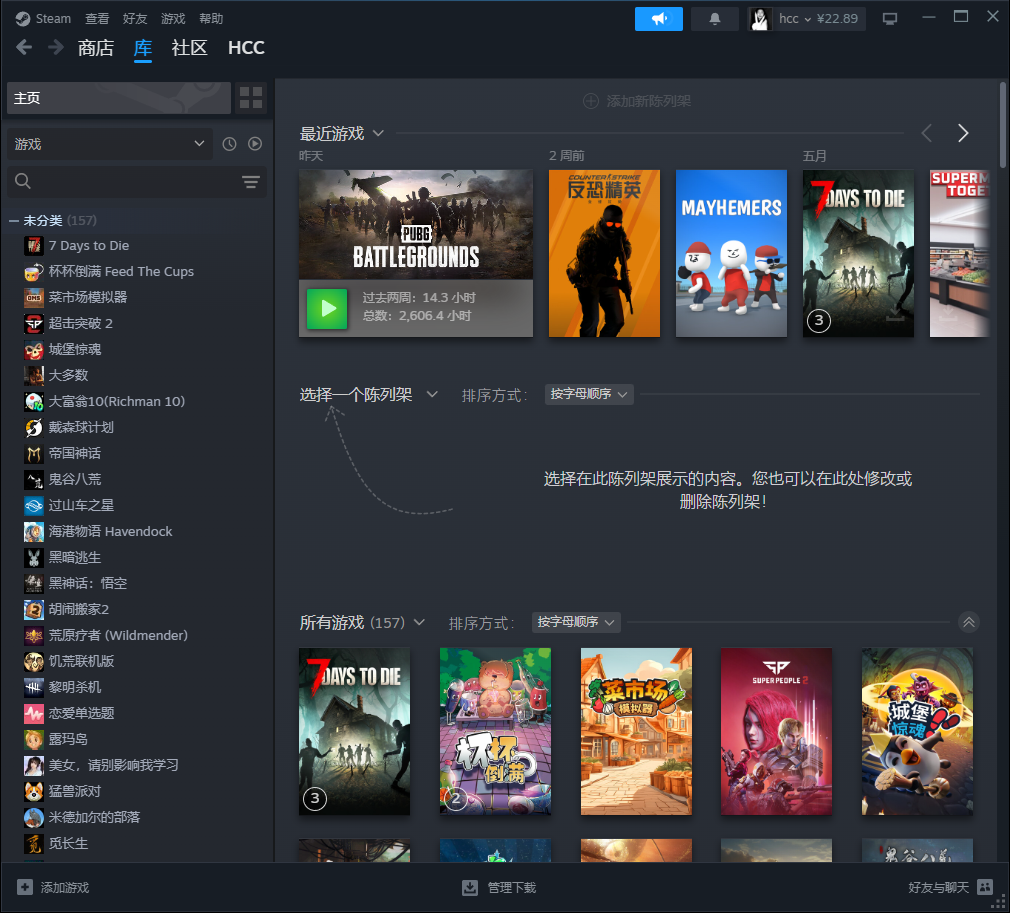This screenshot has width=1010, height=913.
Task: Switch to Big Picture mode monitor icon
Action: [890, 19]
